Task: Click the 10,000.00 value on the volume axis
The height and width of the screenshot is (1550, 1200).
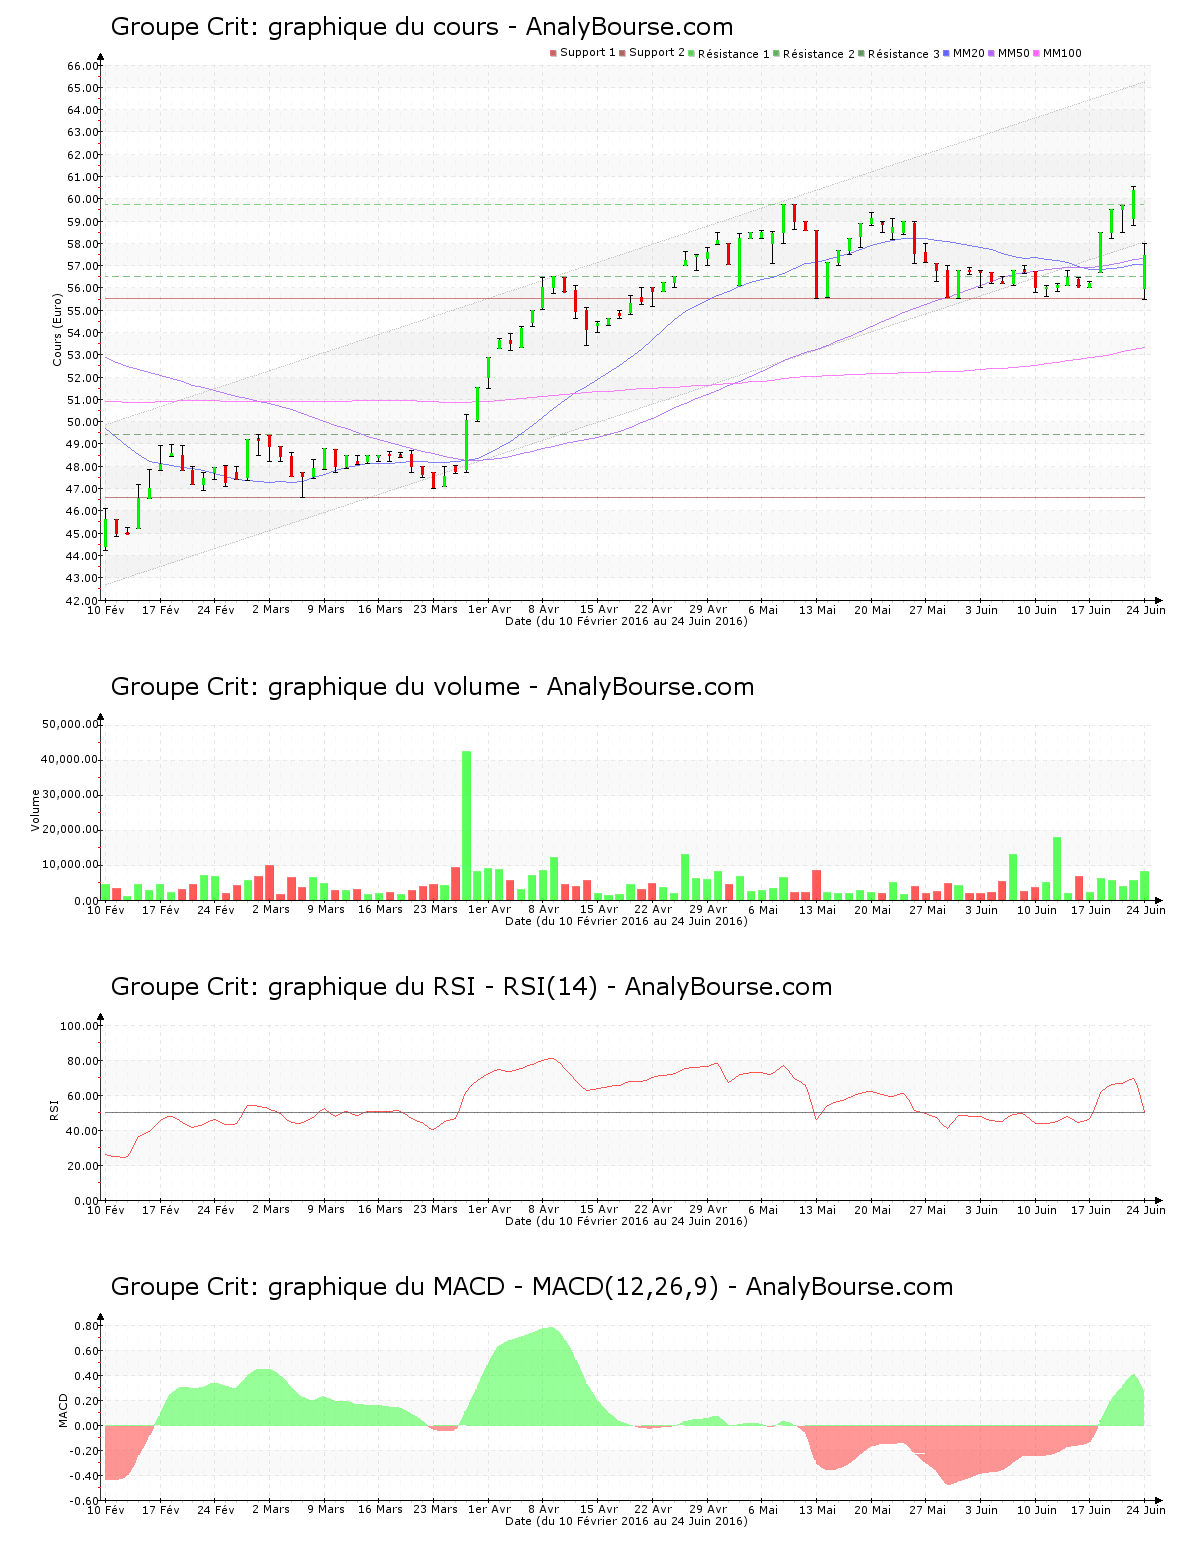Action: [x=70, y=865]
